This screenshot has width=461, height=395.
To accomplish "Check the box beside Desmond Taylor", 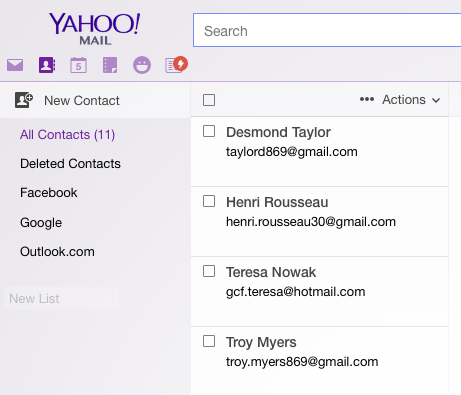I will (x=209, y=131).
